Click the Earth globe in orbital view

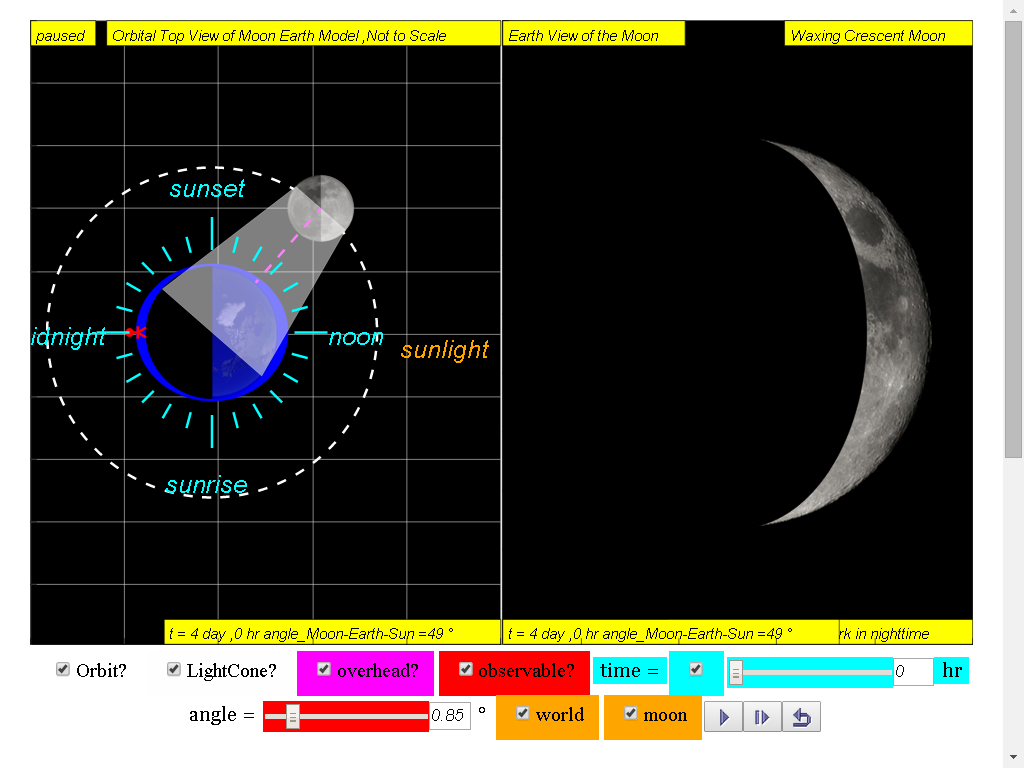[x=212, y=332]
